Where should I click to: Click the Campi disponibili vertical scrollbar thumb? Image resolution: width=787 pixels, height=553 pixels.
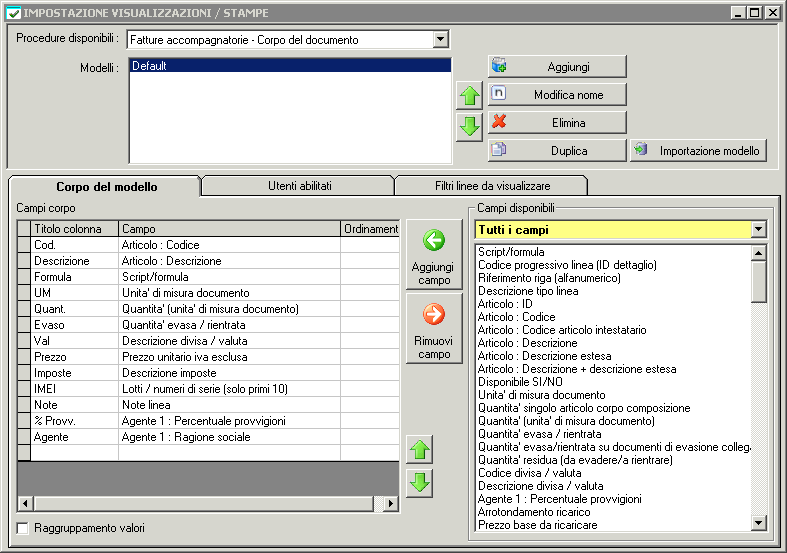point(758,282)
